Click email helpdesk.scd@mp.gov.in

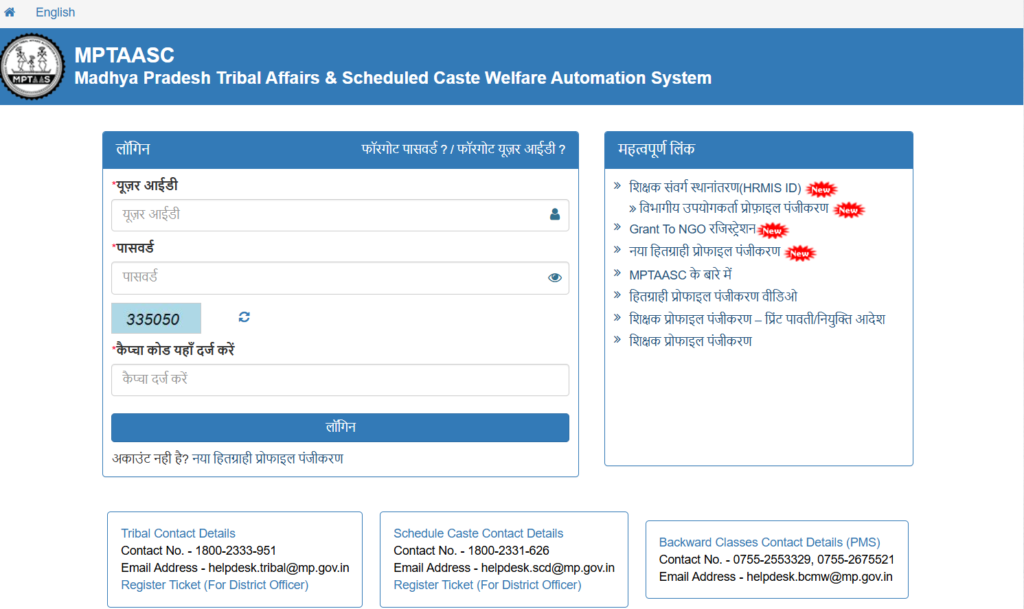(x=548, y=568)
